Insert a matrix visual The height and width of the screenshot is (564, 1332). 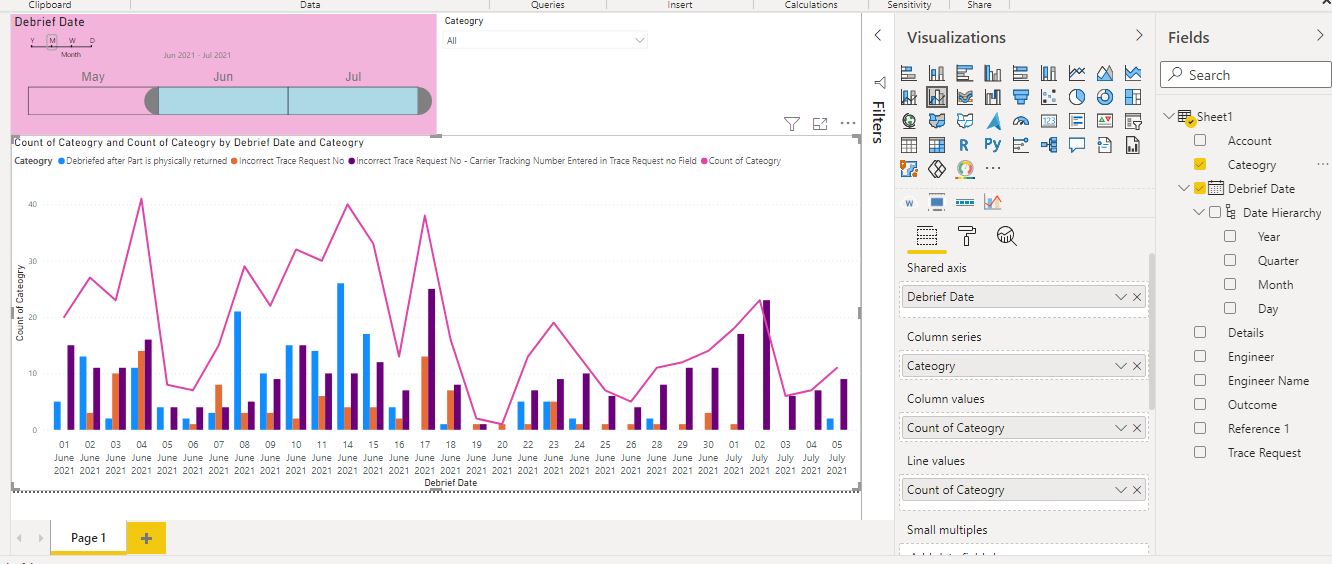pyautogui.click(x=937, y=145)
